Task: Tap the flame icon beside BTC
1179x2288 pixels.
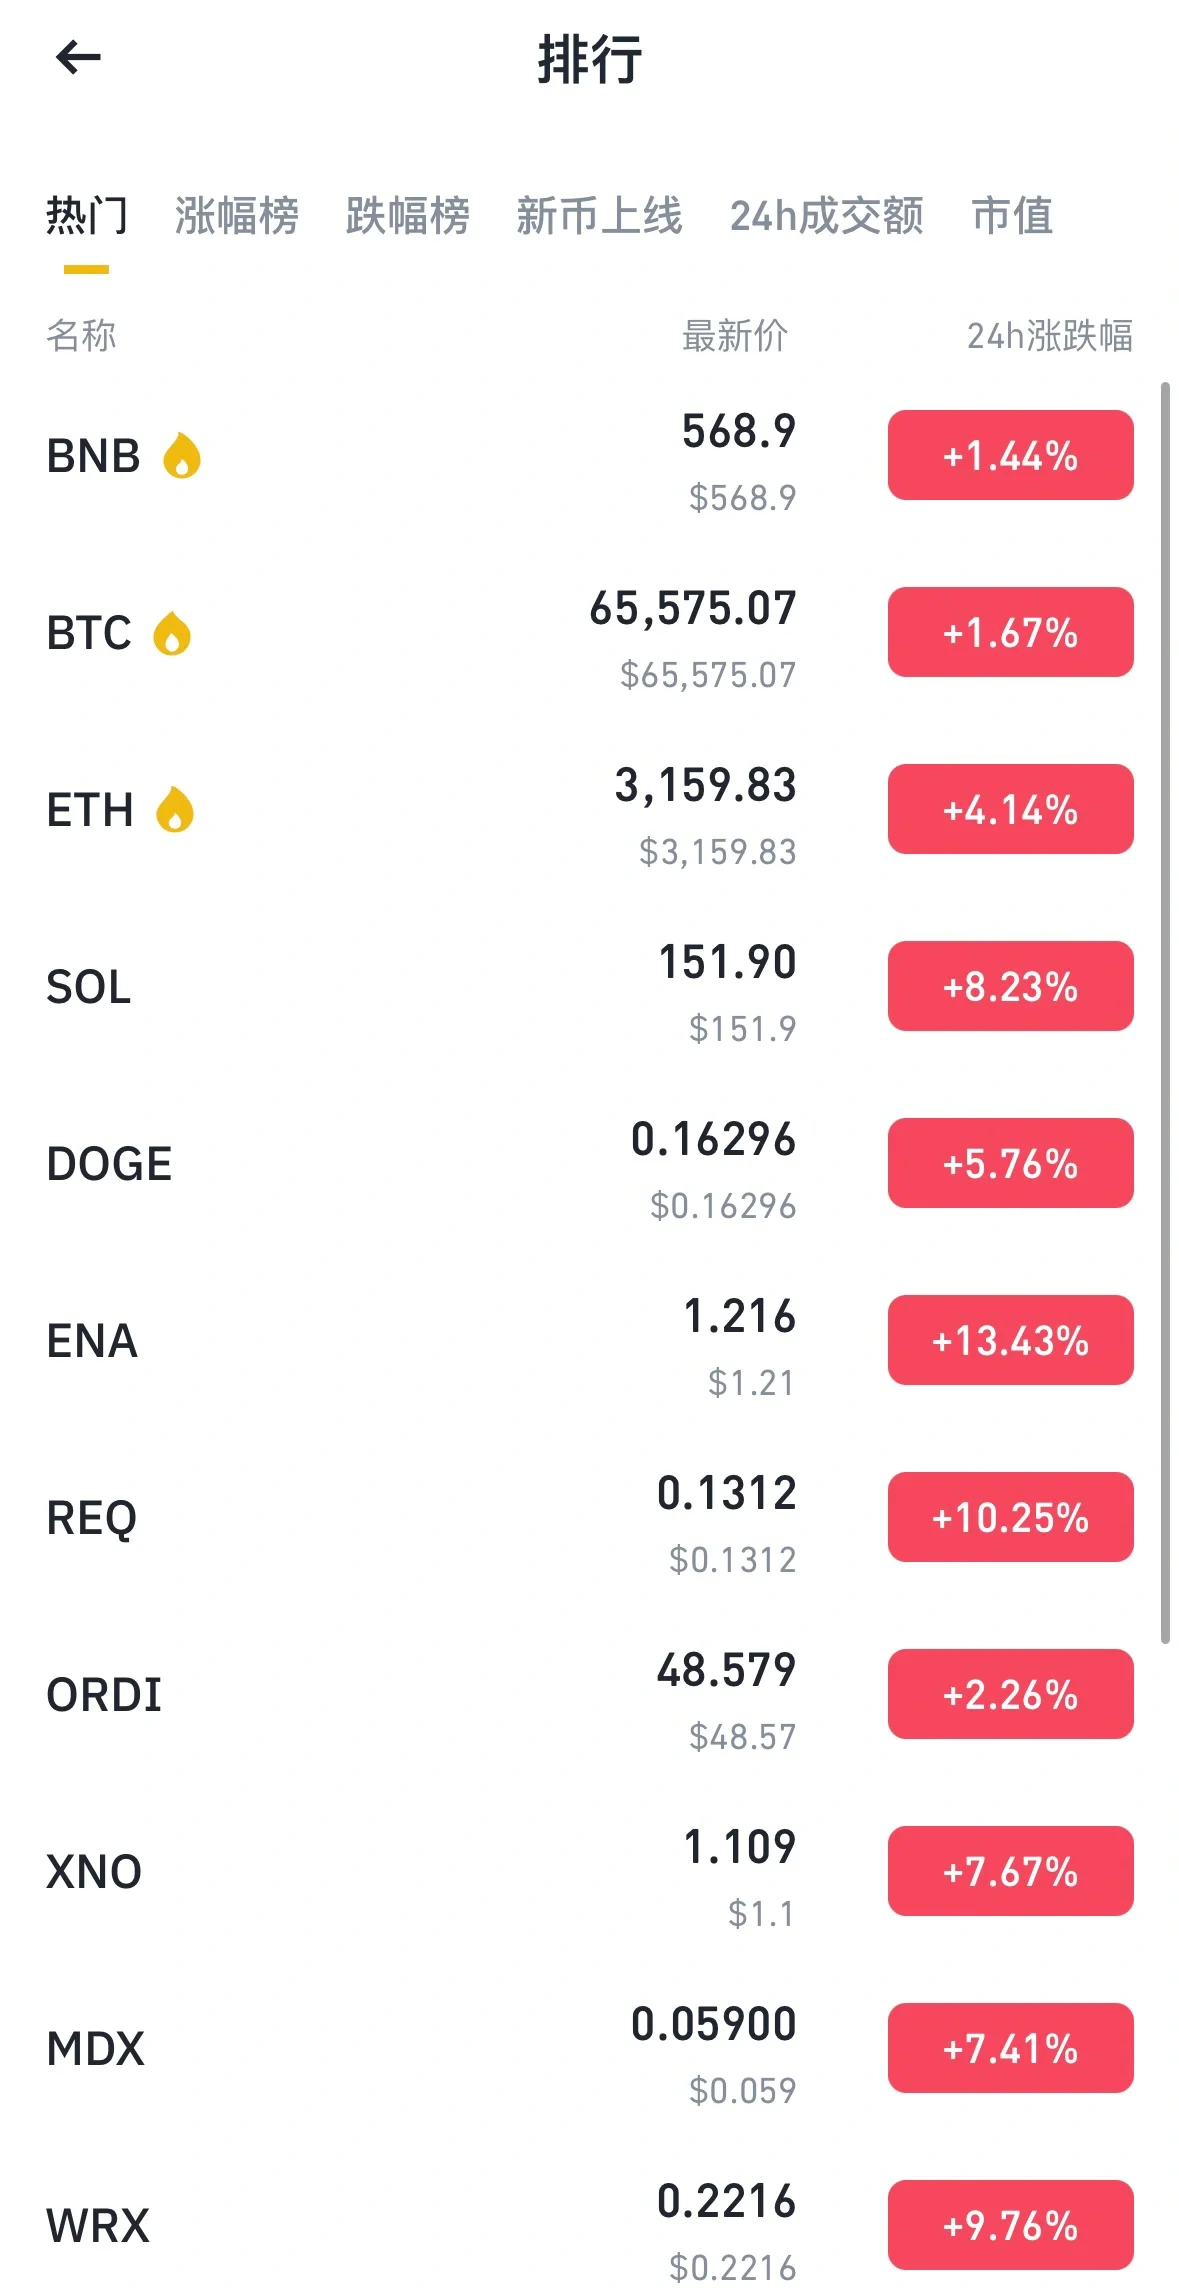Action: tap(172, 633)
